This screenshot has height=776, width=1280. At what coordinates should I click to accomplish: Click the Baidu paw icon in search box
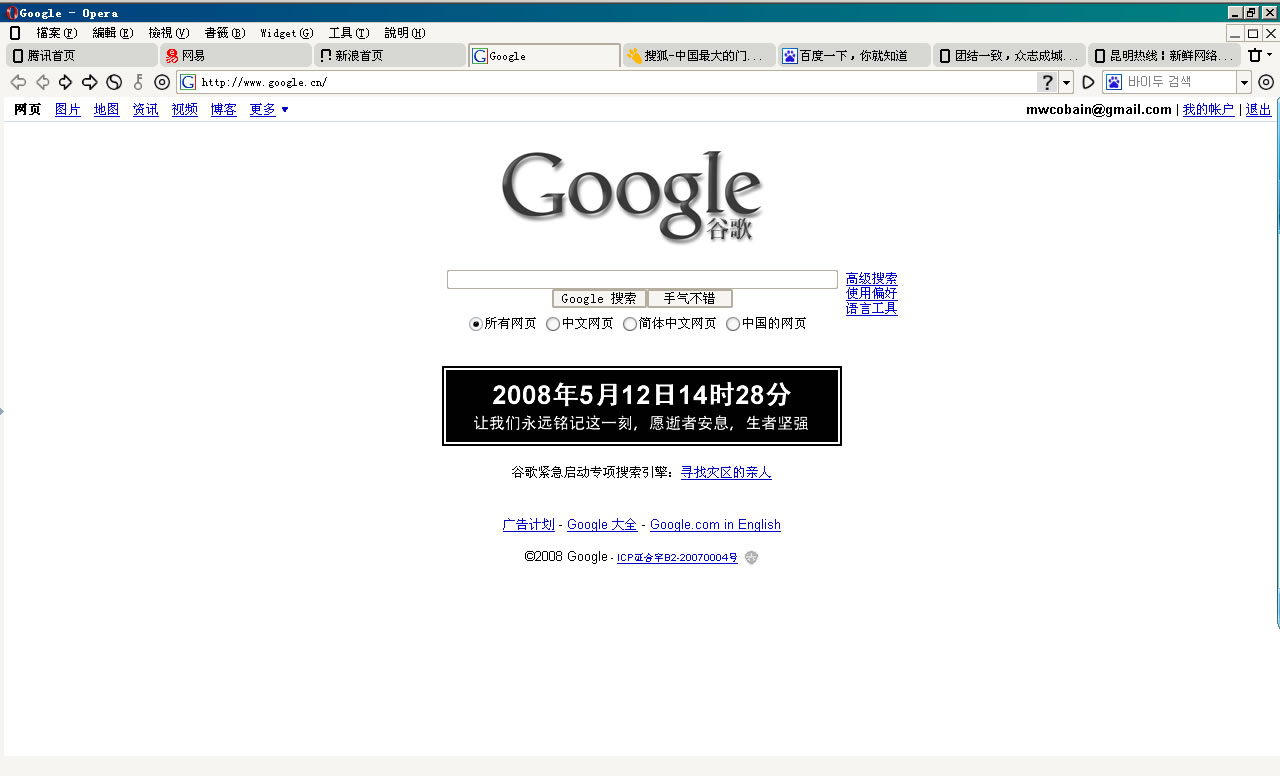click(1114, 82)
